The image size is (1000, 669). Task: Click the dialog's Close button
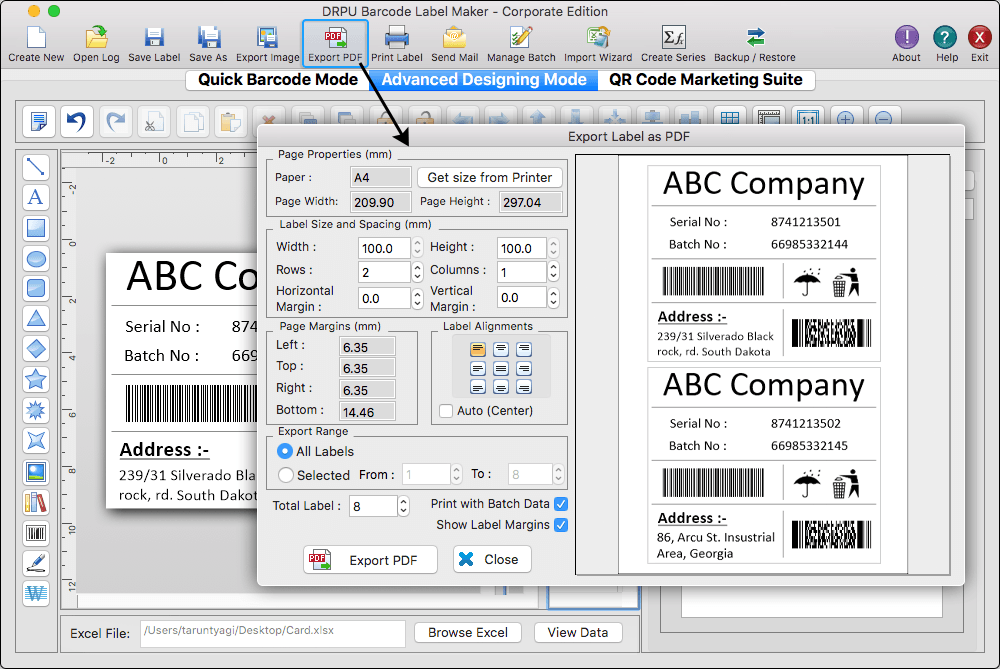coord(492,559)
